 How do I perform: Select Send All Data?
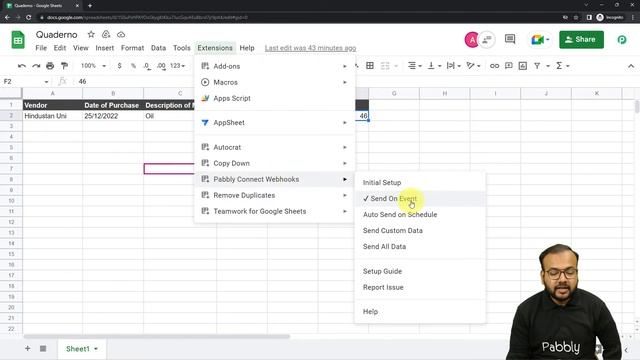click(420, 247)
